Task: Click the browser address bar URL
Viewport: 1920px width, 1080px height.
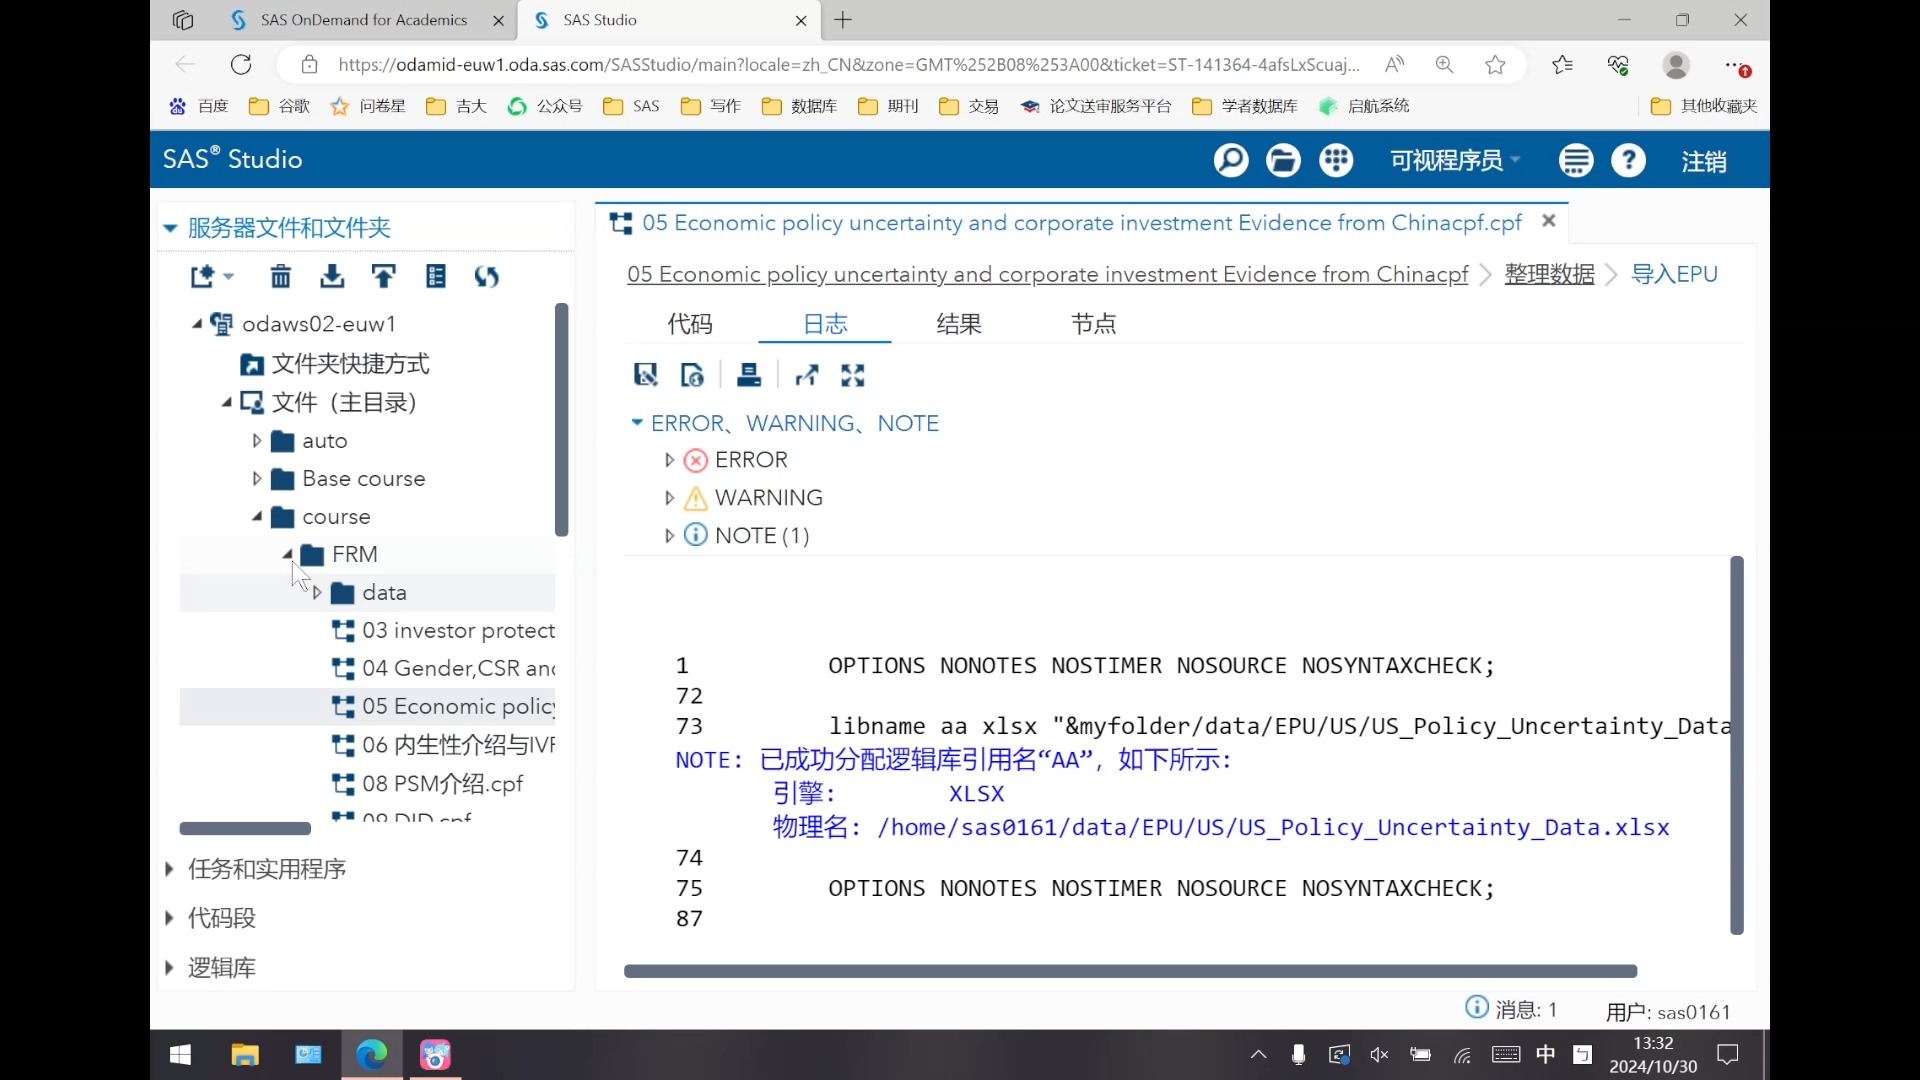Action: 848,65
